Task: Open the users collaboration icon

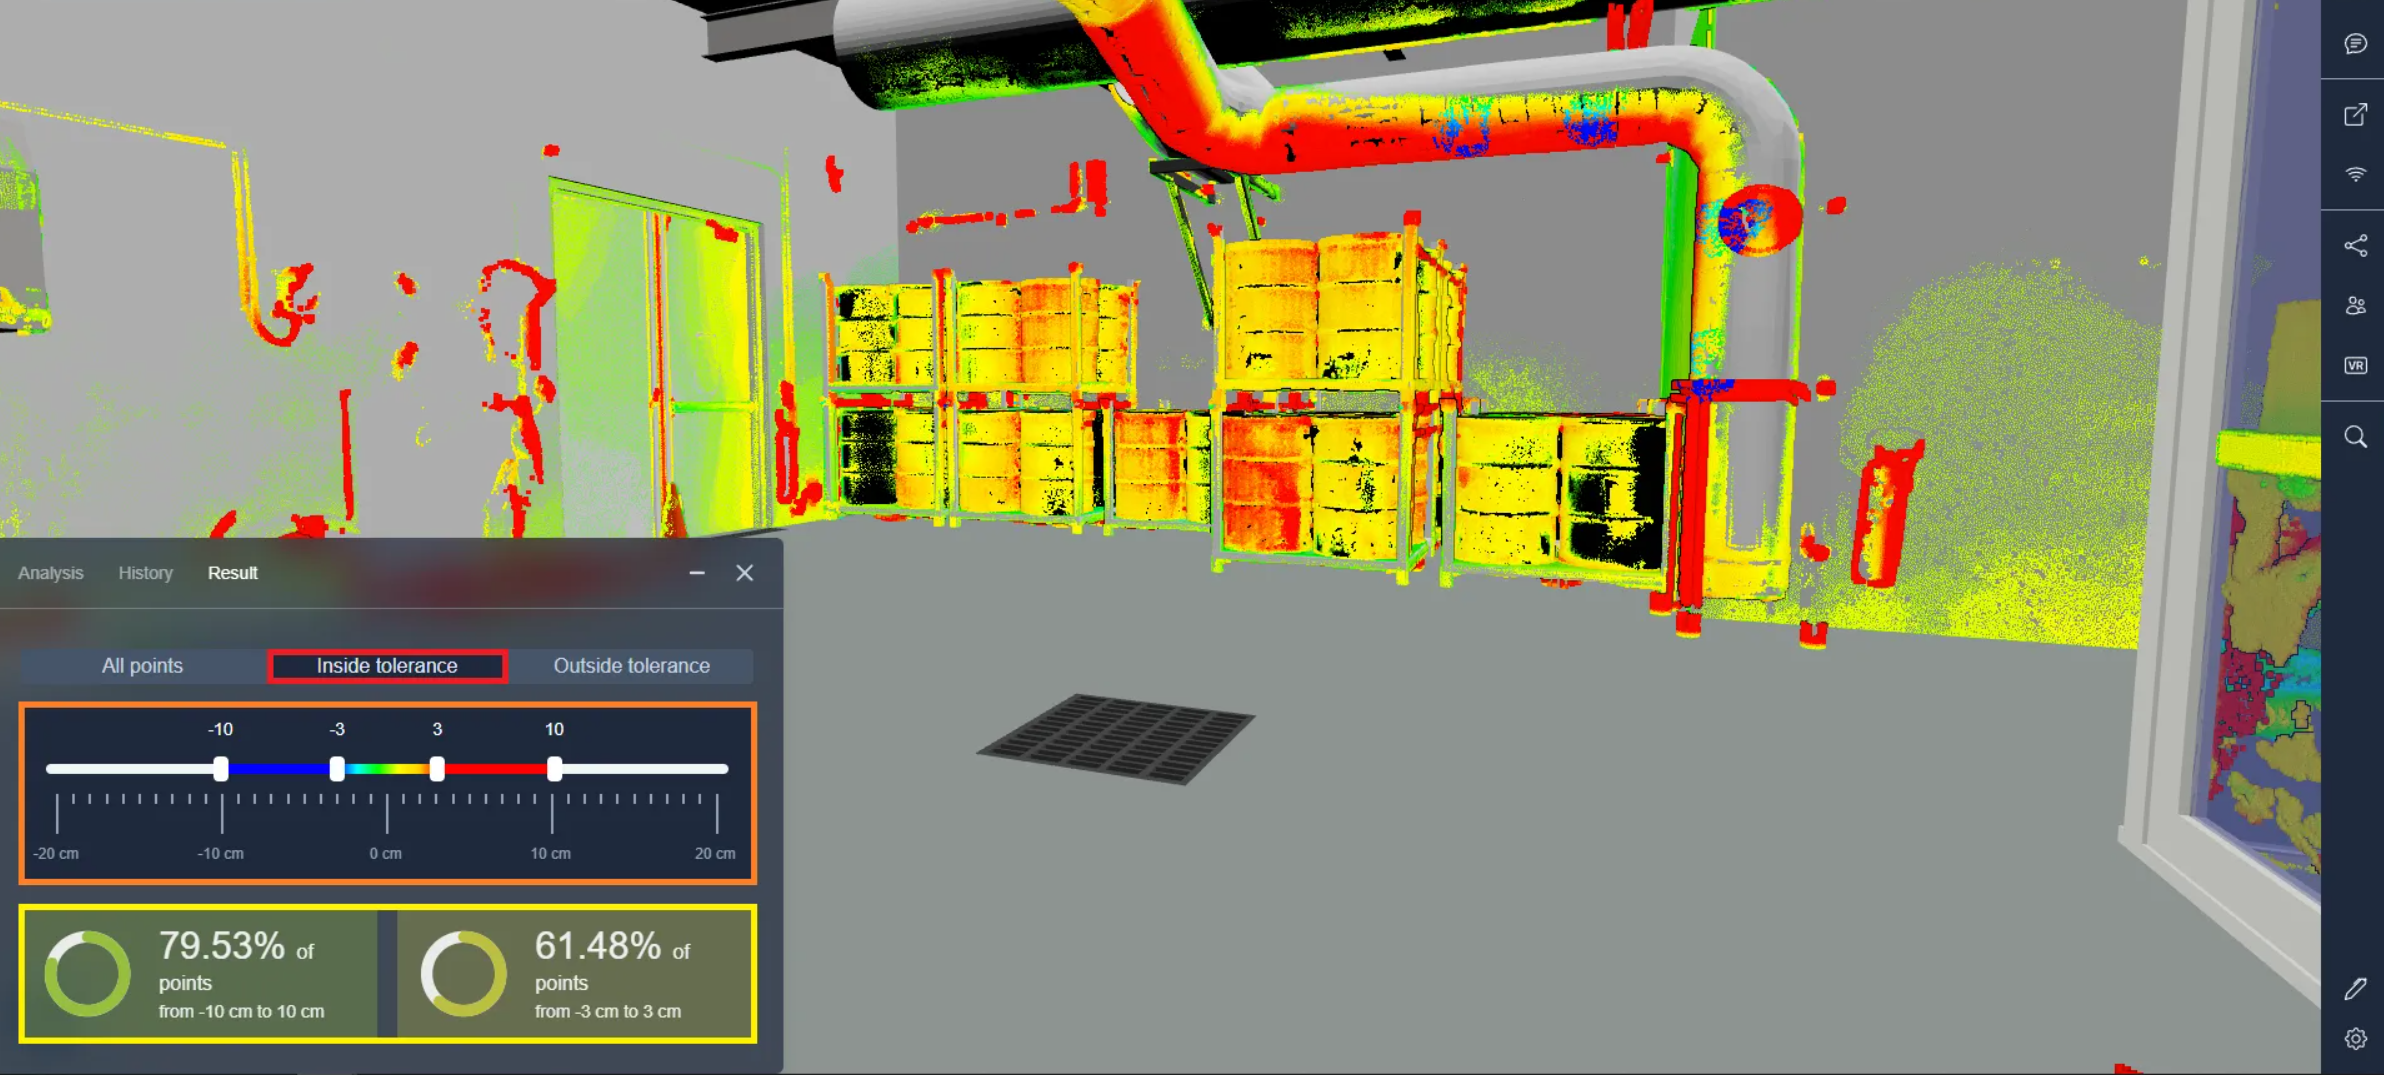Action: point(2355,306)
